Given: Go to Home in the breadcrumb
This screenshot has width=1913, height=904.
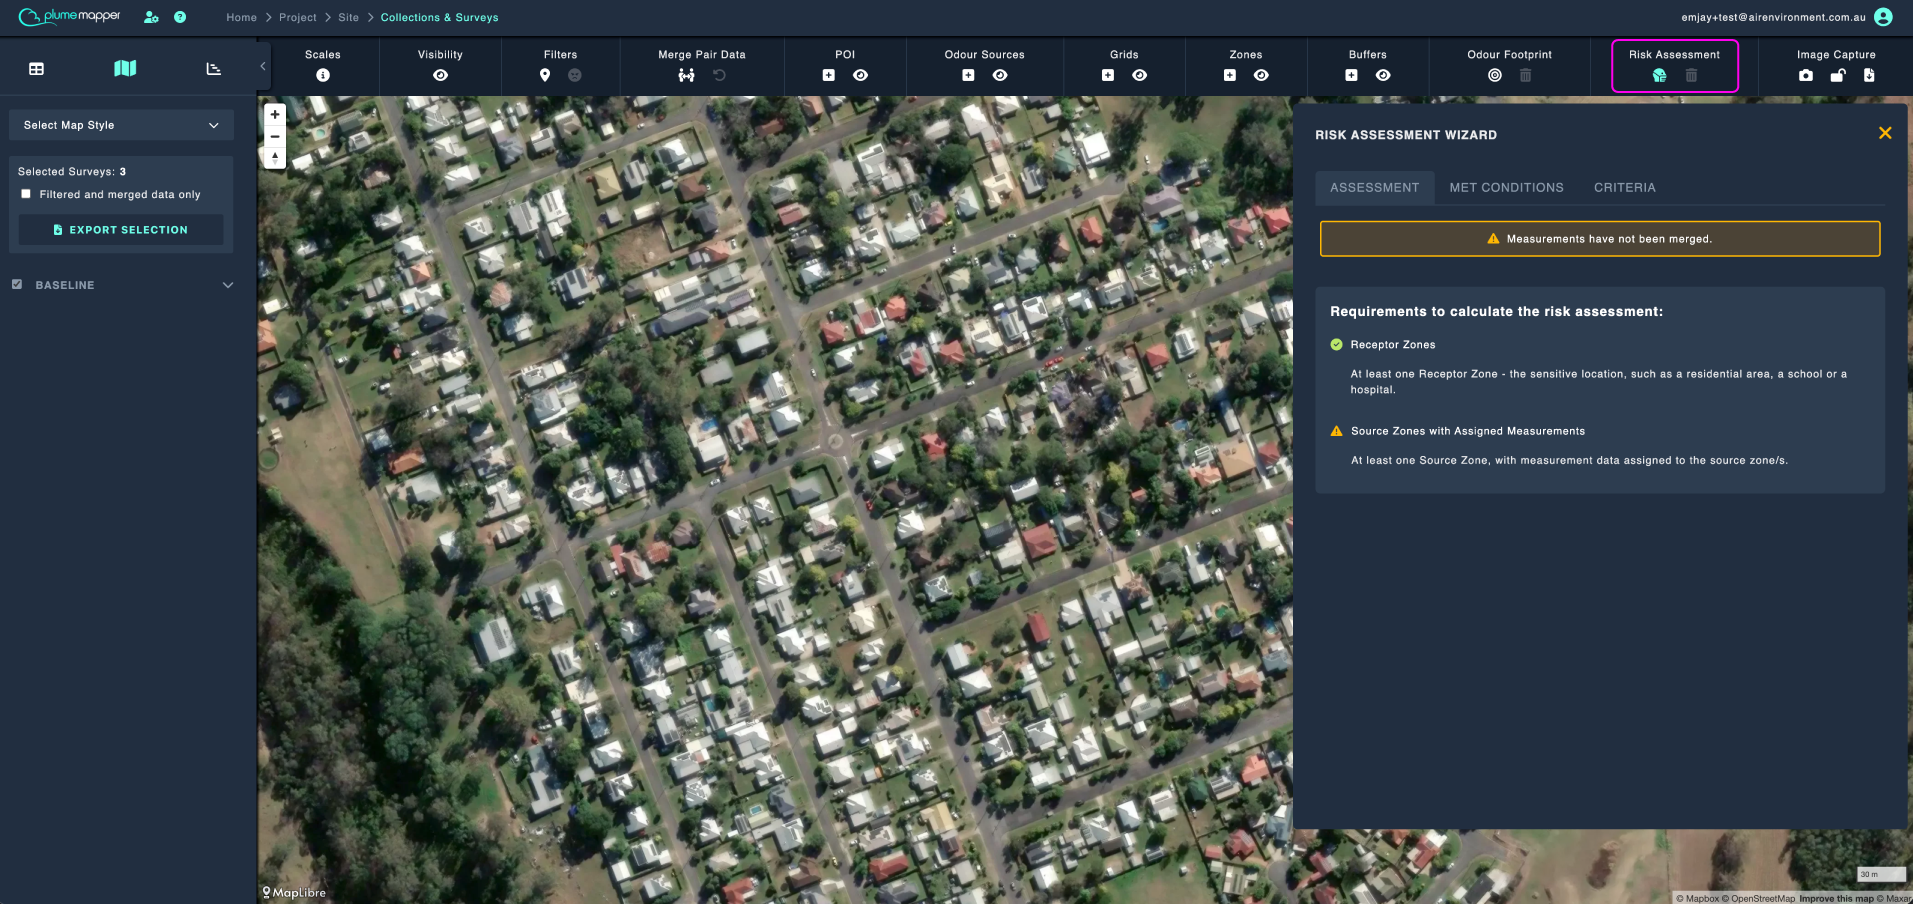Looking at the screenshot, I should [x=242, y=17].
